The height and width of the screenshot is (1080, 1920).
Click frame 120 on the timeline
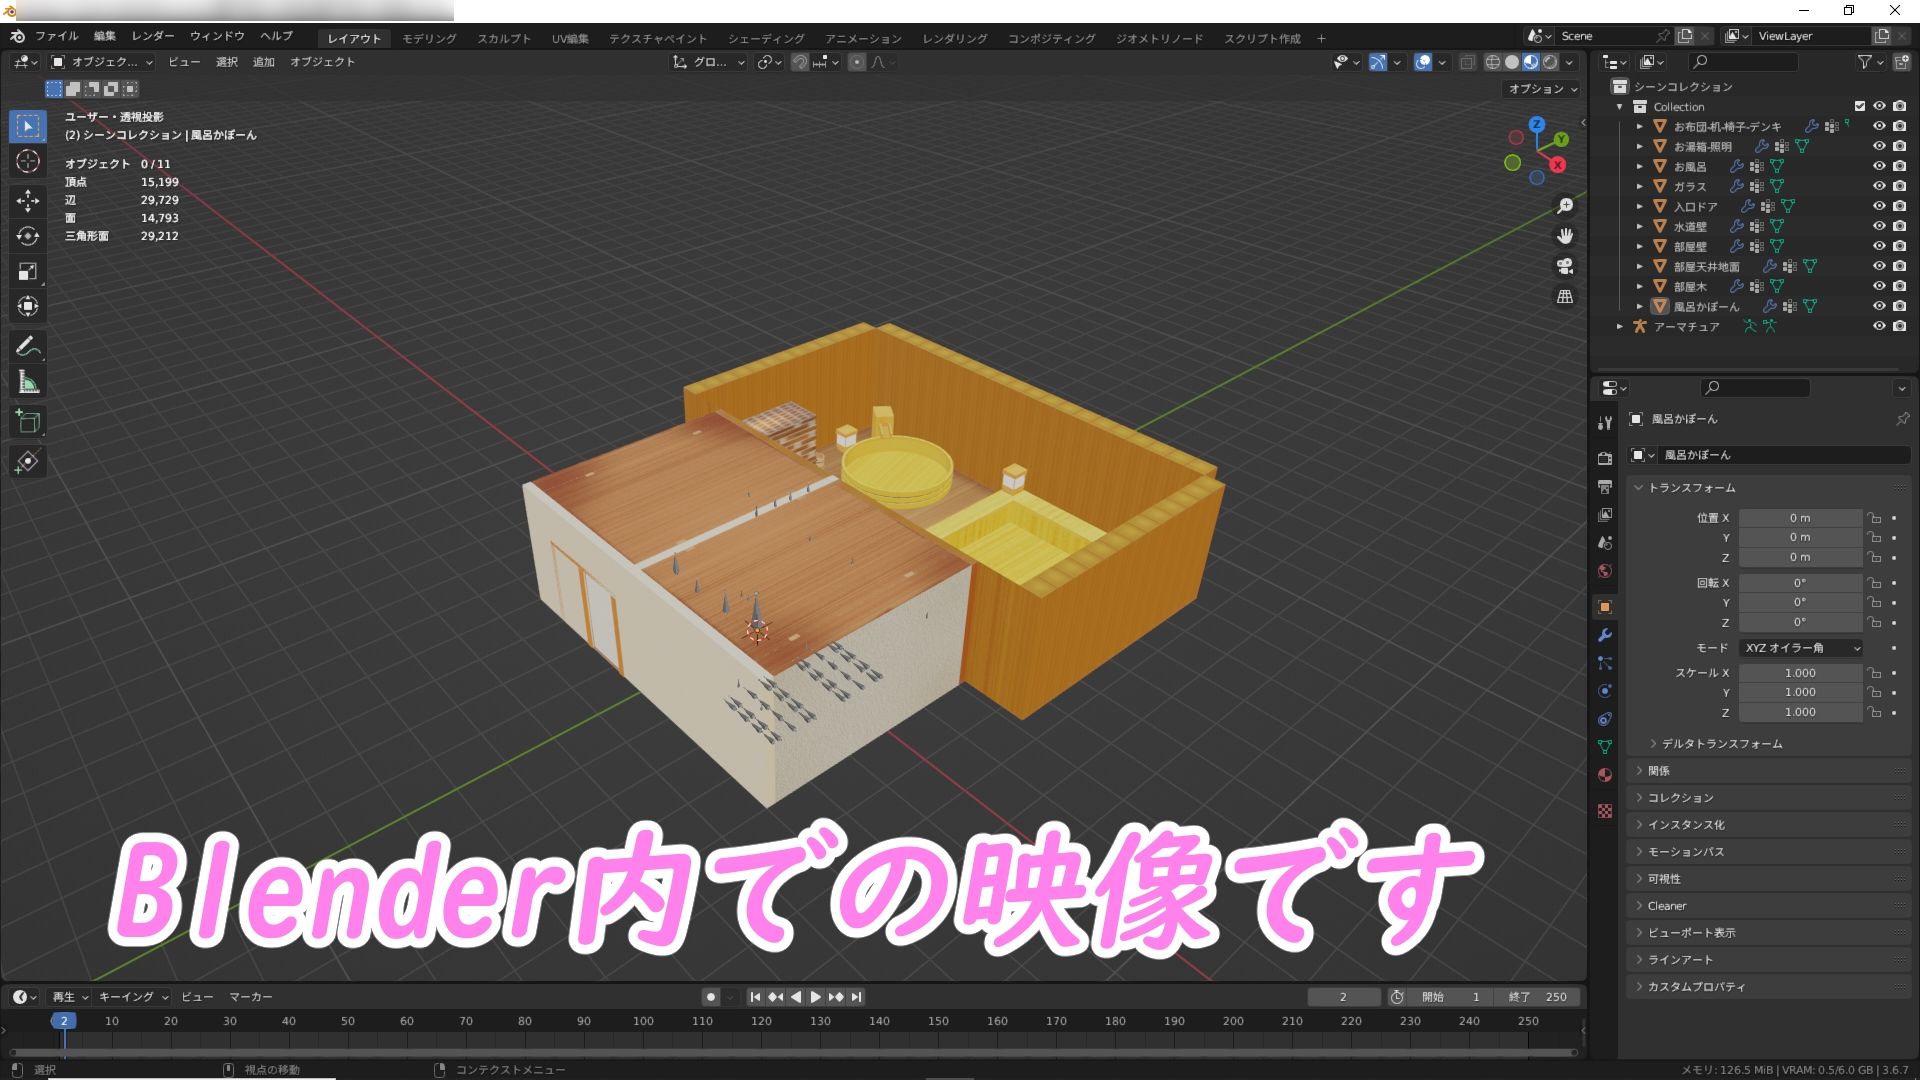coord(762,1021)
